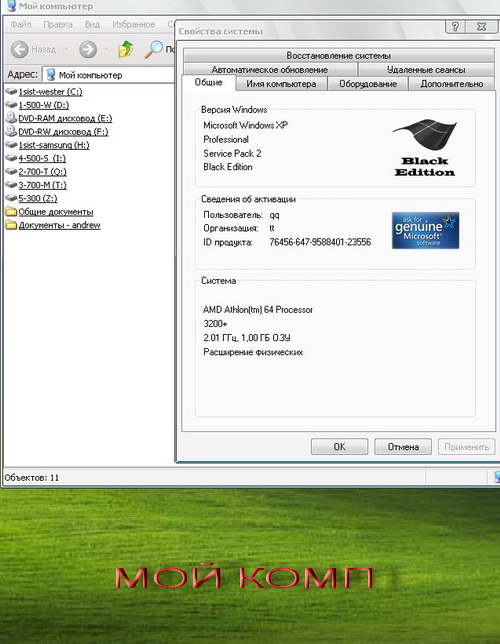This screenshot has height=644, width=500.
Task: Click the Help question mark title button
Action: 455,26
